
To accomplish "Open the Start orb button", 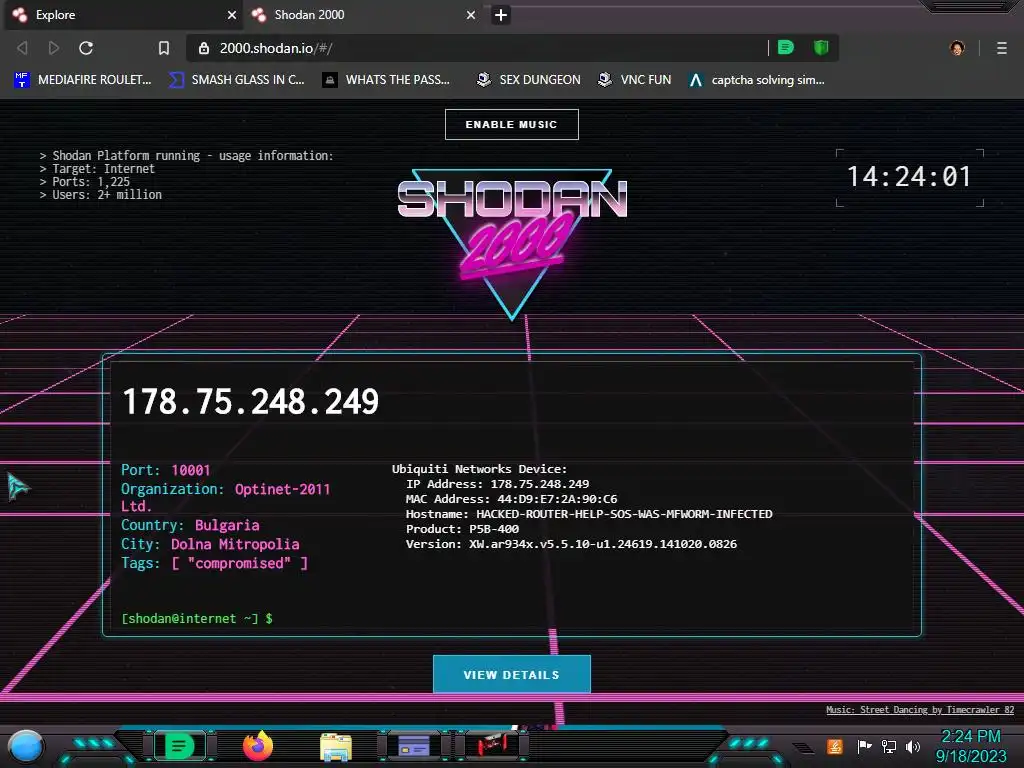I will (26, 747).
